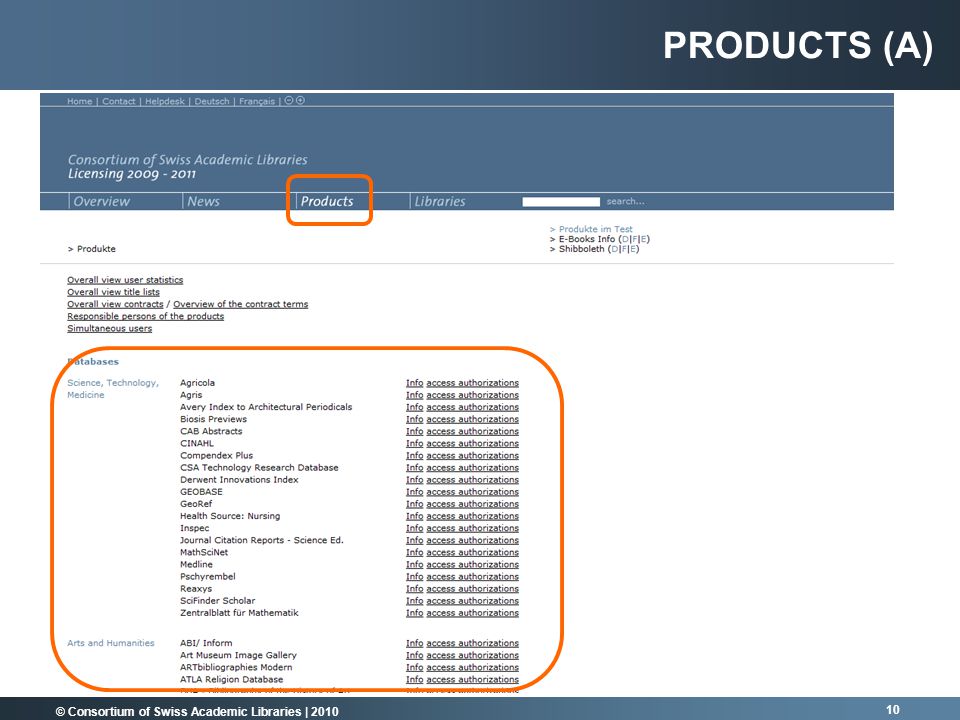Open the Contact link

click(119, 101)
